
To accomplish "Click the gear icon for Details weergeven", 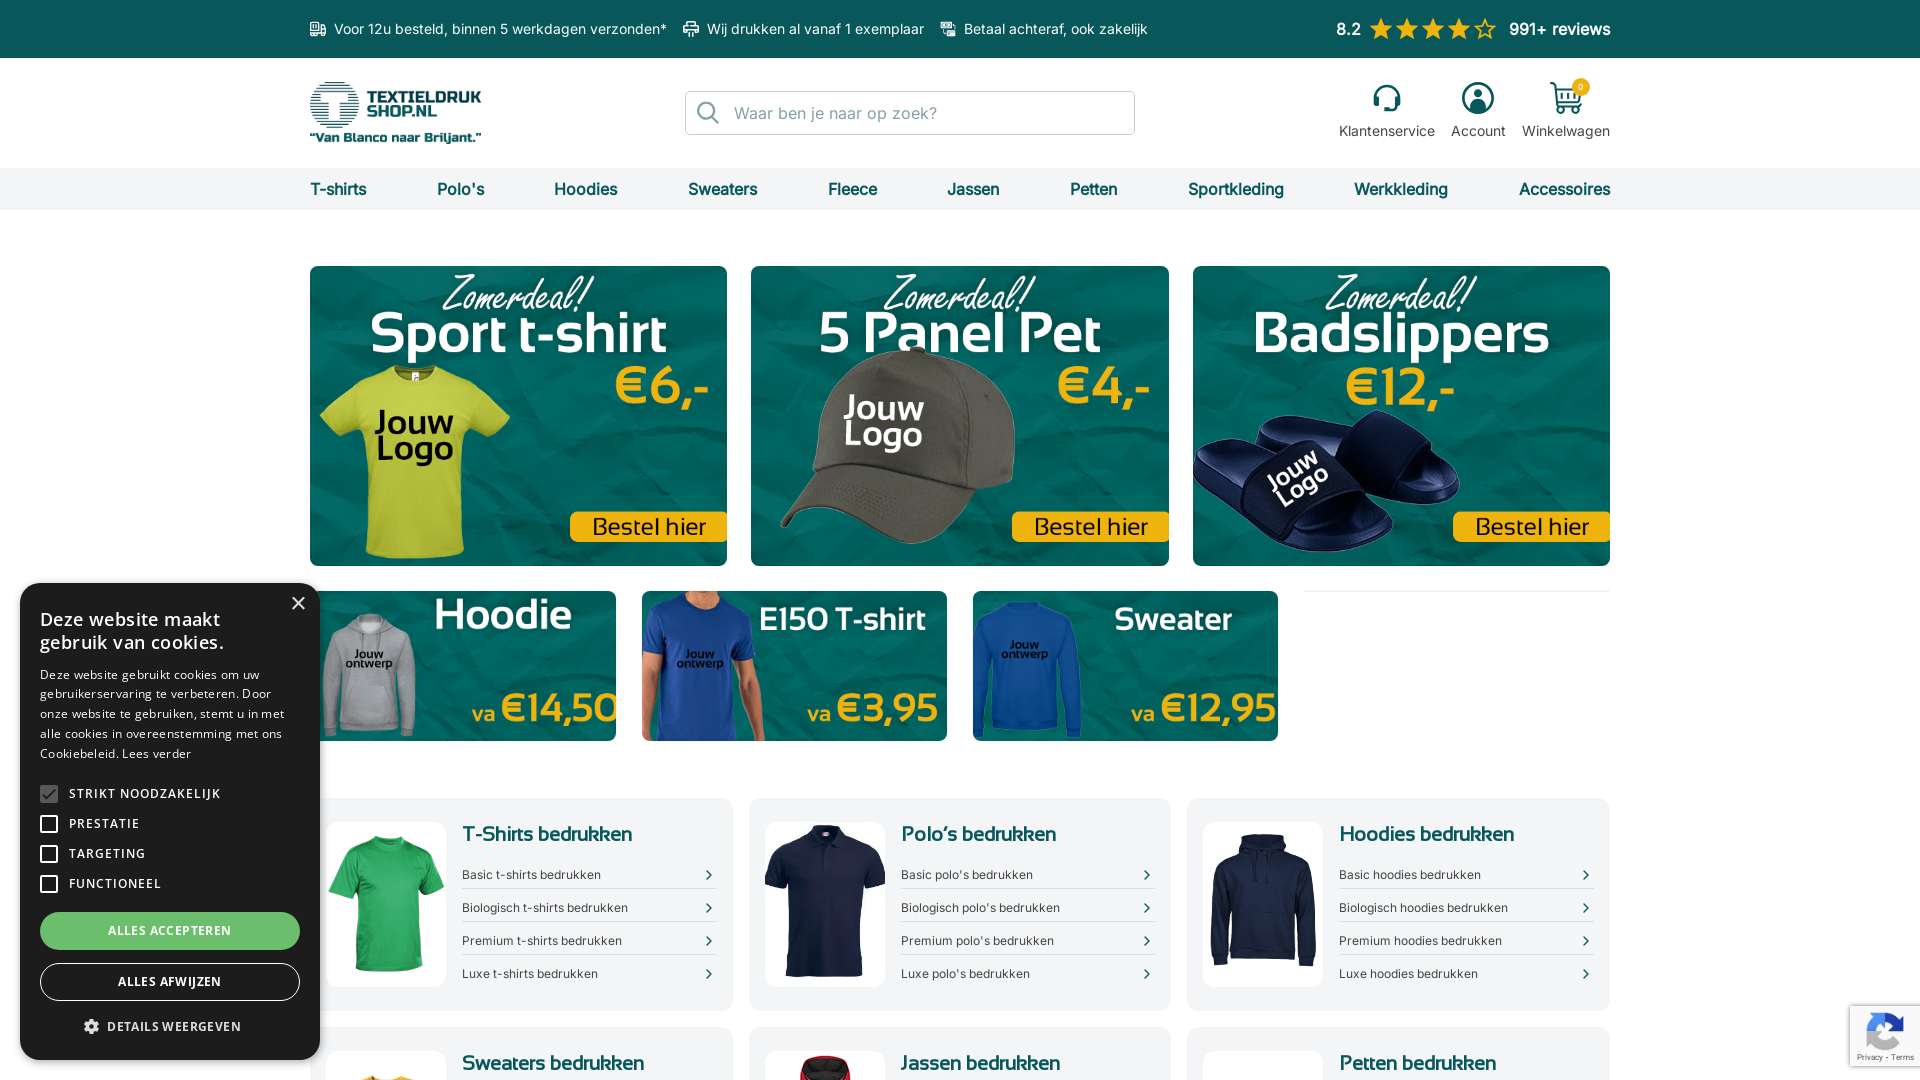I will tap(91, 1027).
